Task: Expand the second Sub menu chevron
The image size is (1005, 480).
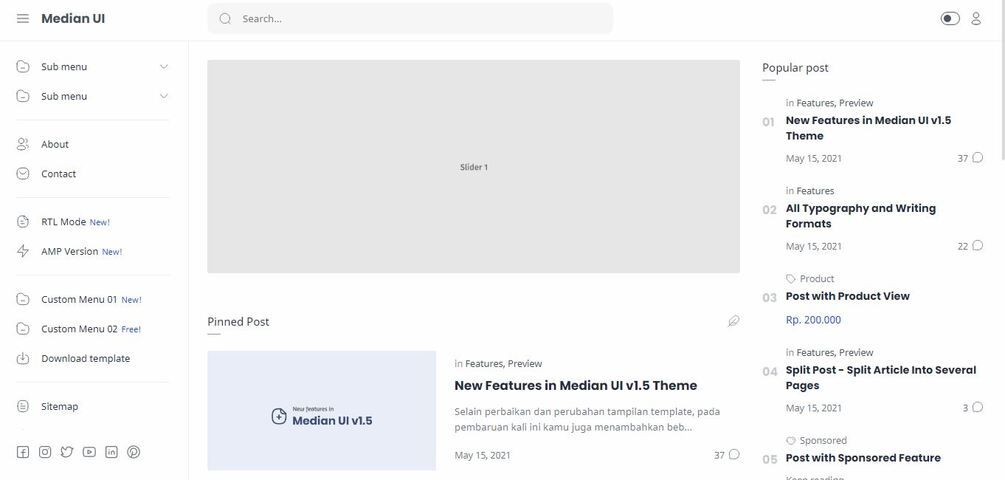Action: point(163,96)
